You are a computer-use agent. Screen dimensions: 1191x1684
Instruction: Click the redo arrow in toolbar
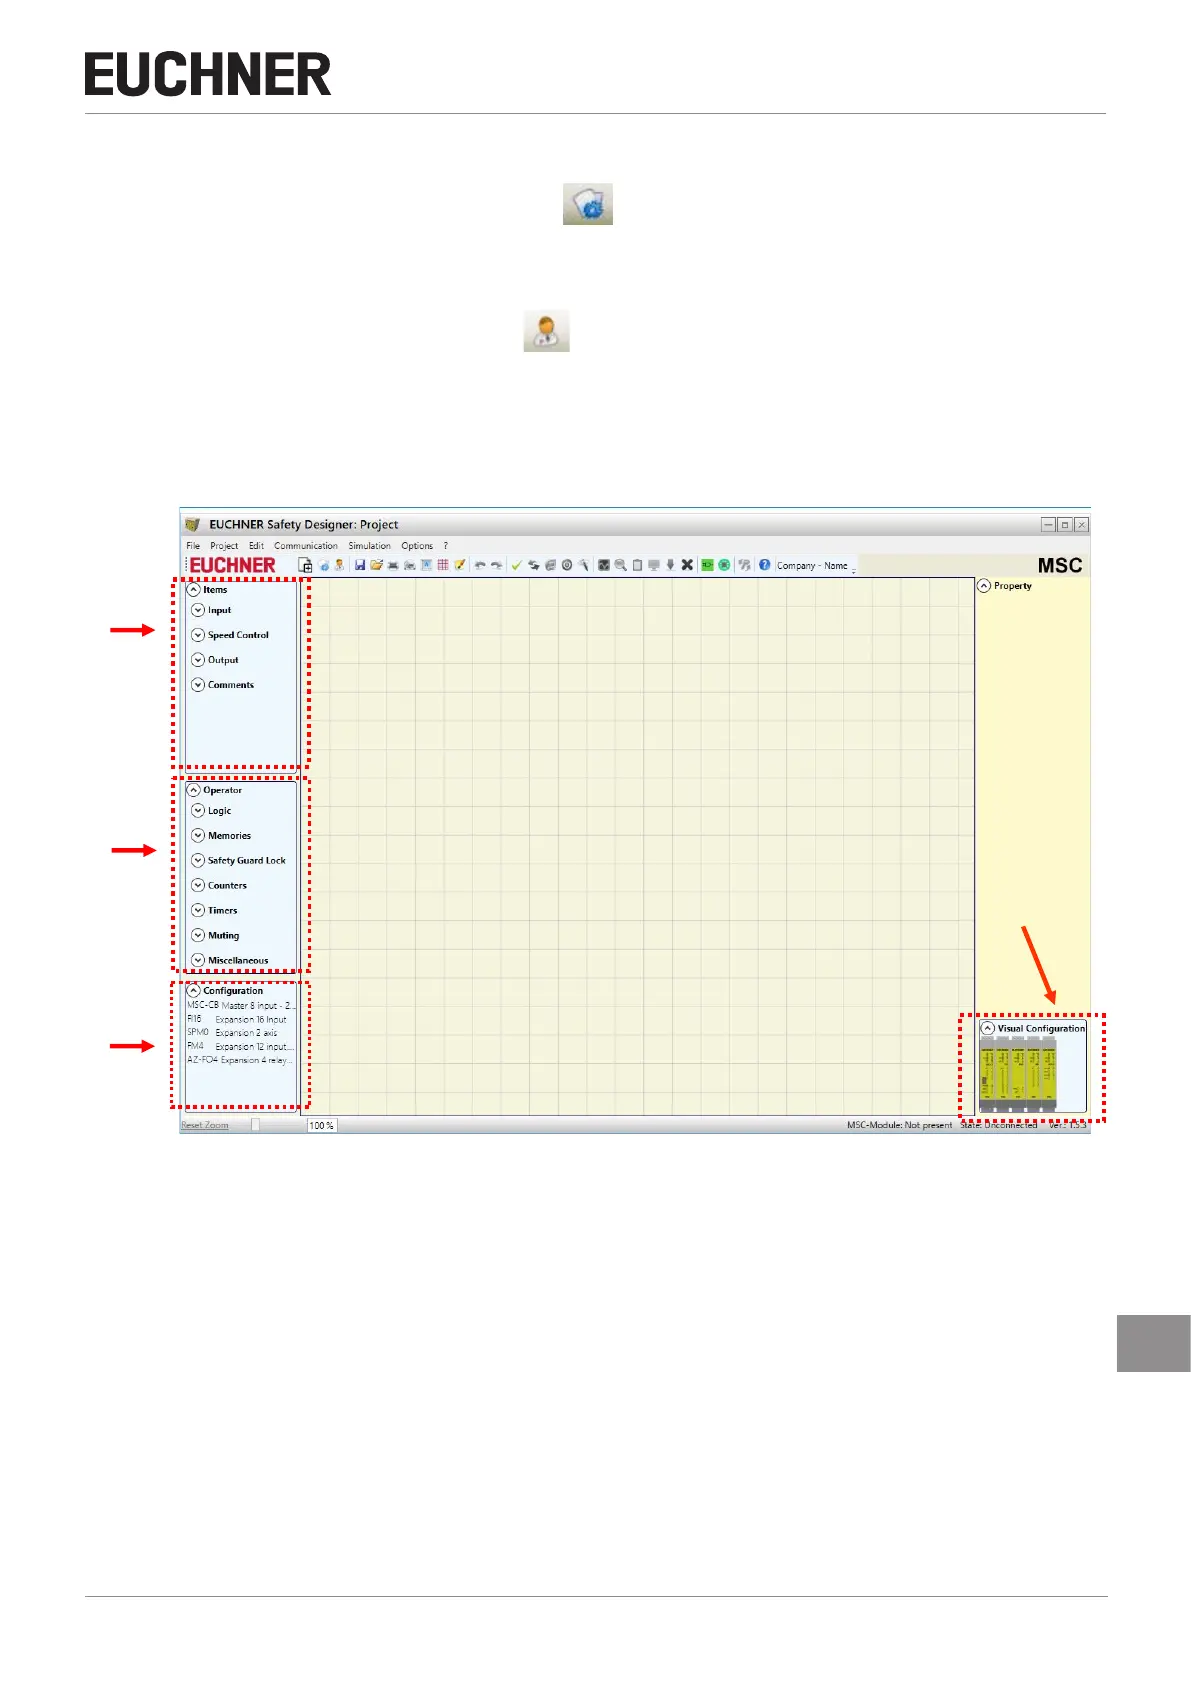496,565
